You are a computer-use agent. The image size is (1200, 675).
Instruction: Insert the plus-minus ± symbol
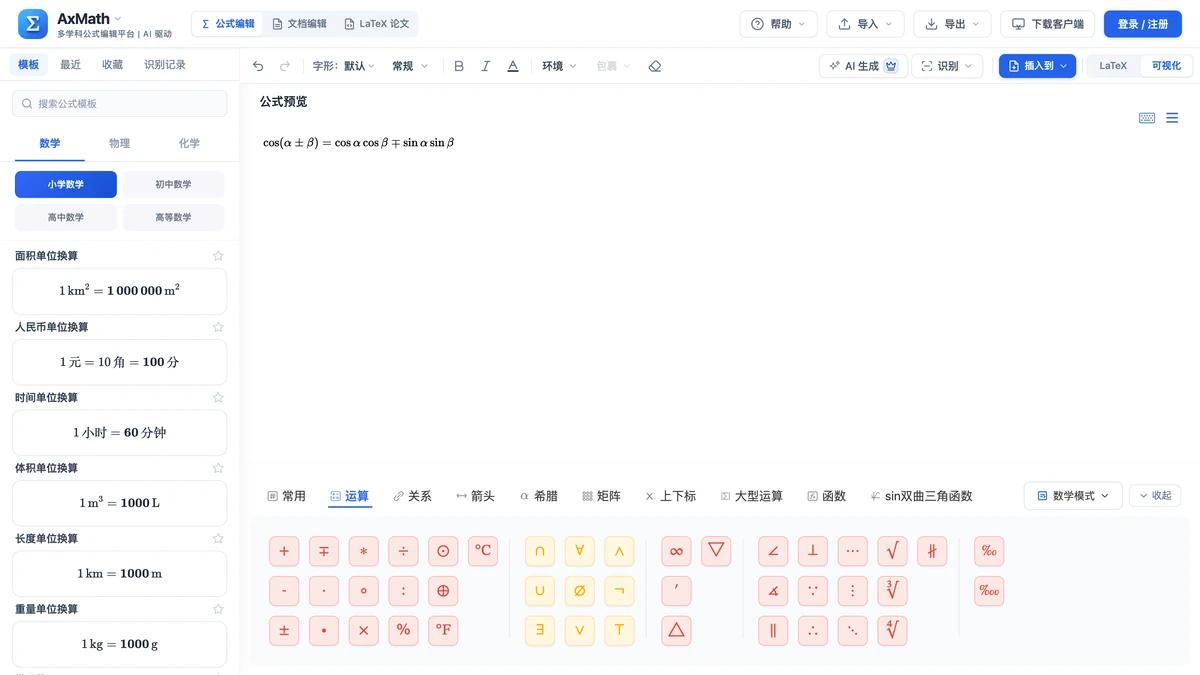click(284, 631)
